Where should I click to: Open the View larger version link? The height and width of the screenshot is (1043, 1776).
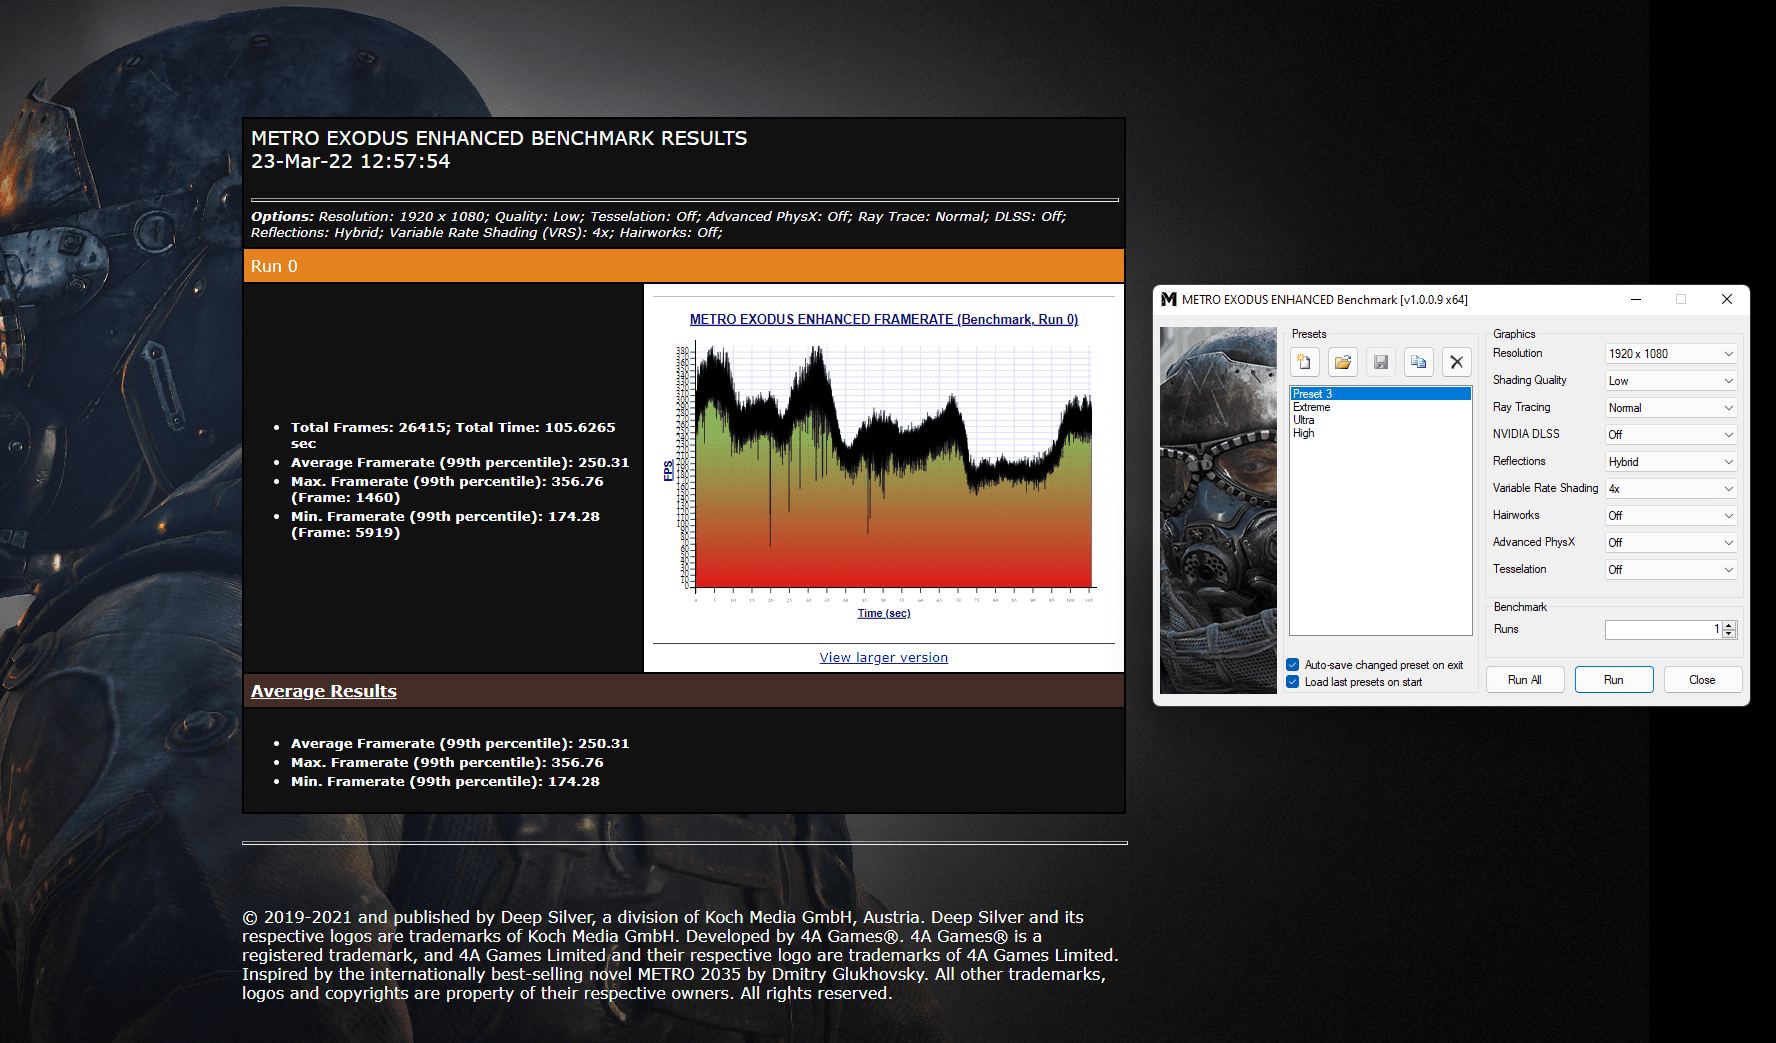pos(884,658)
